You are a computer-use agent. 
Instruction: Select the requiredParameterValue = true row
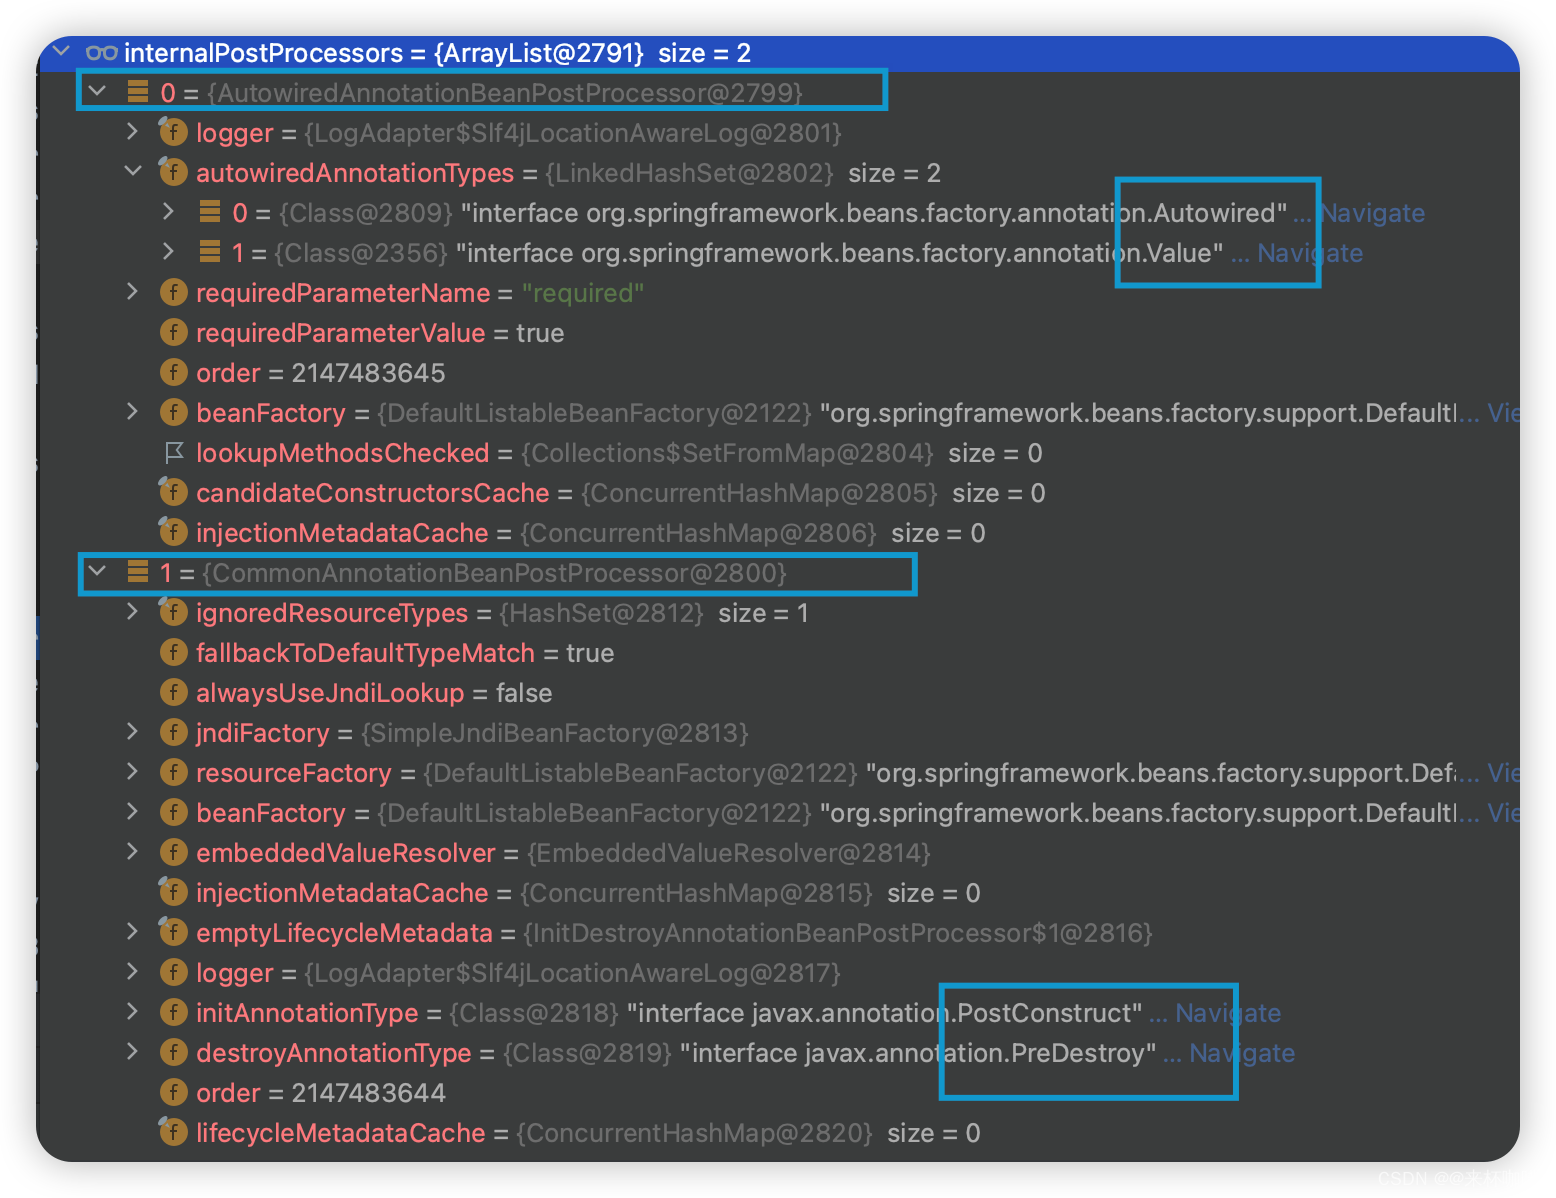778,332
